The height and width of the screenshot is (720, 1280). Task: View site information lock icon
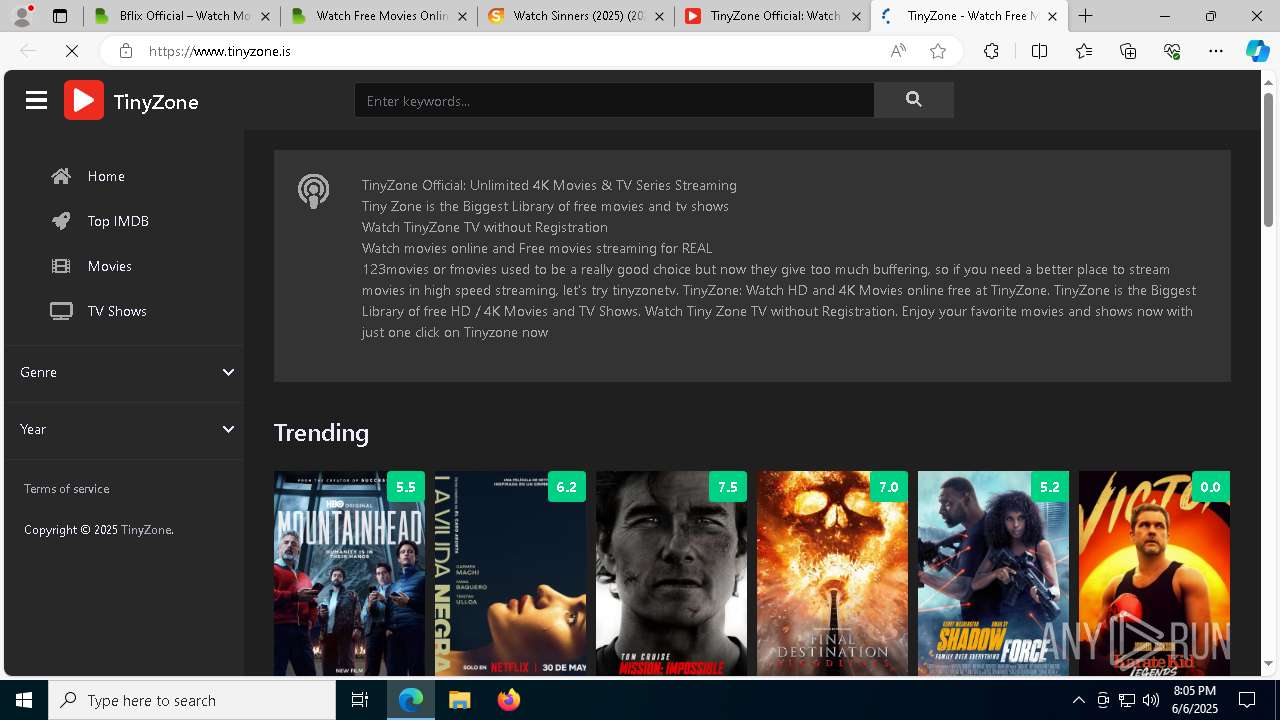click(125, 51)
